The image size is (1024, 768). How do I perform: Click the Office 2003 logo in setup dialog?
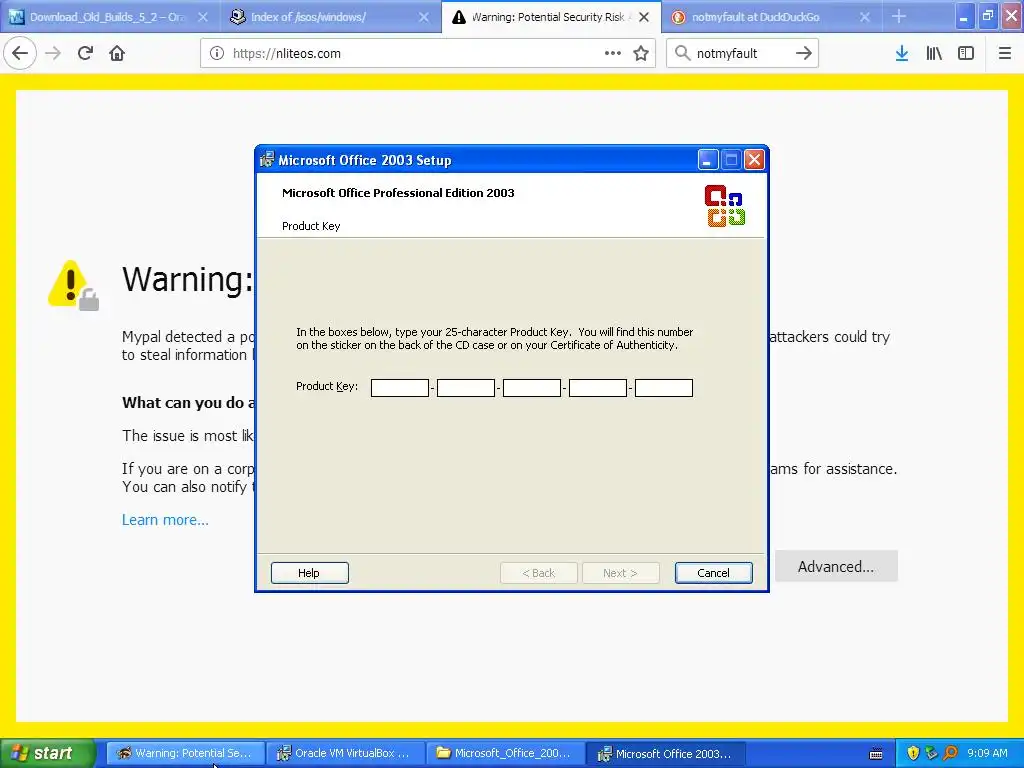725,206
